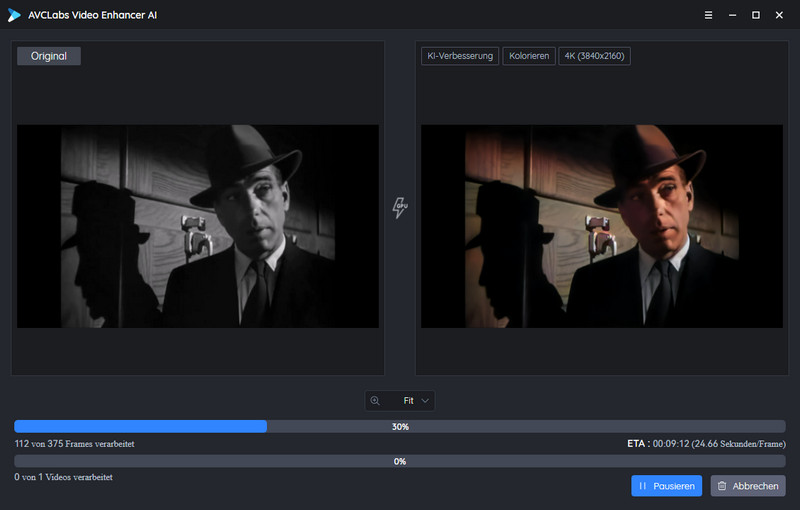Click the ETA 00:09:12 text
The width and height of the screenshot is (800, 510).
[x=706, y=444]
